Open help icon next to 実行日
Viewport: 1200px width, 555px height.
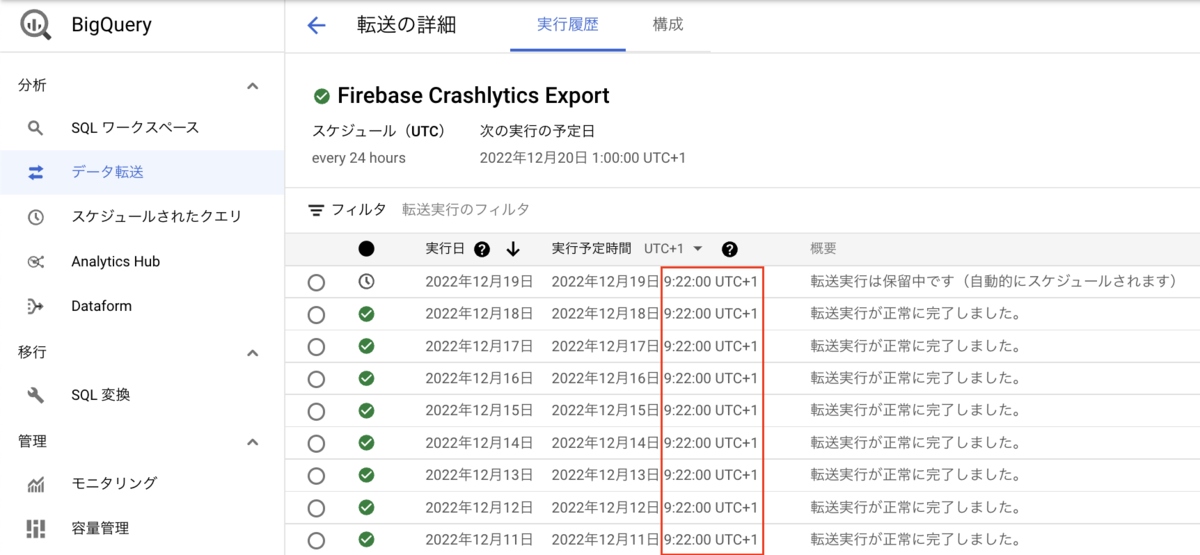(482, 249)
